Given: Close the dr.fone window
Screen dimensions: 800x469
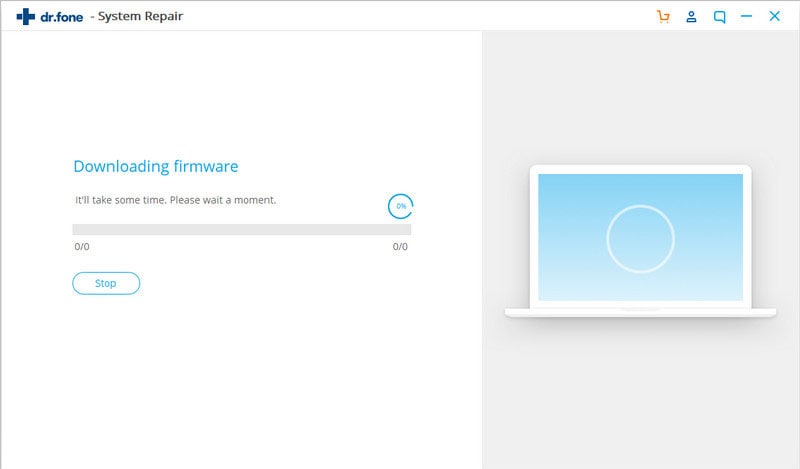Looking at the screenshot, I should click(774, 16).
